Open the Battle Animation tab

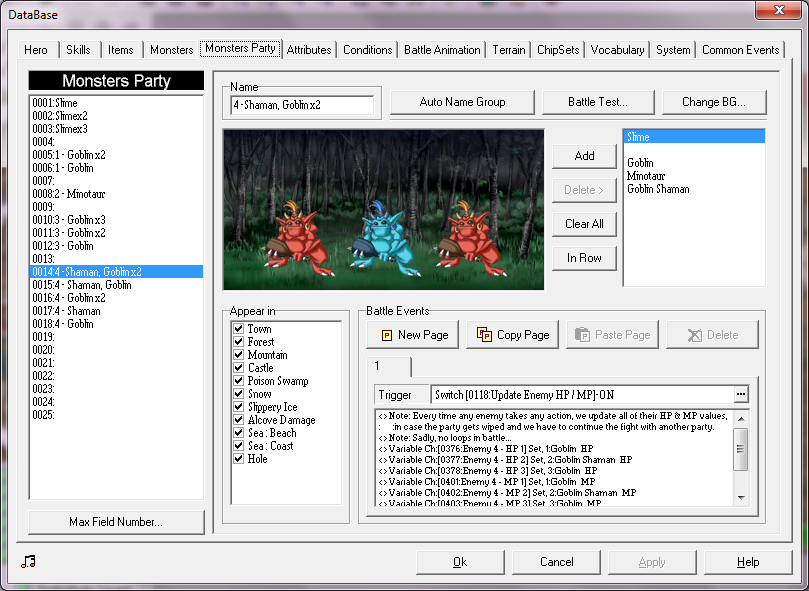pos(442,50)
